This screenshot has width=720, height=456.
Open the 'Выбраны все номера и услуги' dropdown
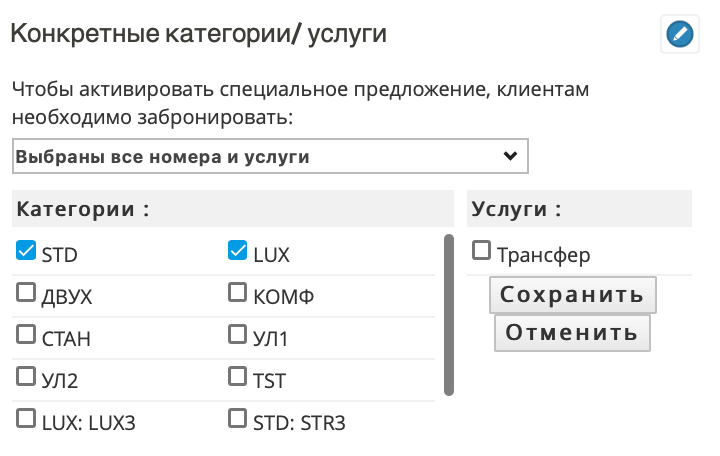[270, 156]
